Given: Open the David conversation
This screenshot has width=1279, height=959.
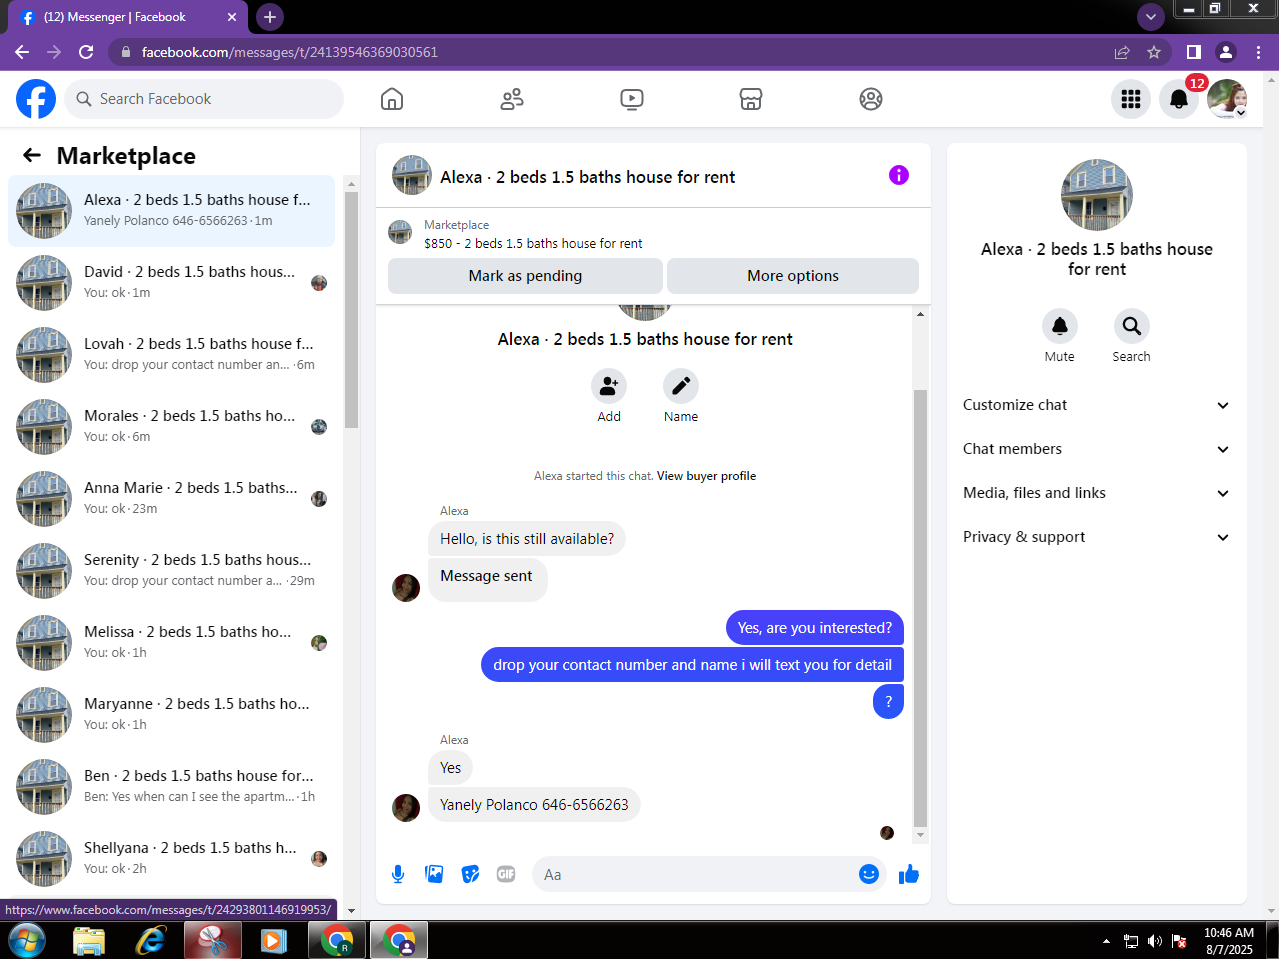Looking at the screenshot, I should [x=172, y=283].
